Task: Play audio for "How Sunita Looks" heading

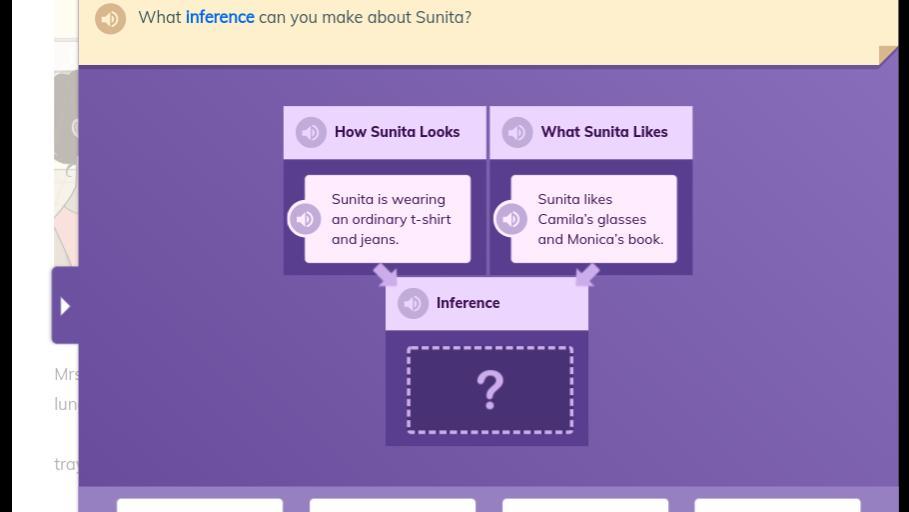Action: [x=311, y=132]
